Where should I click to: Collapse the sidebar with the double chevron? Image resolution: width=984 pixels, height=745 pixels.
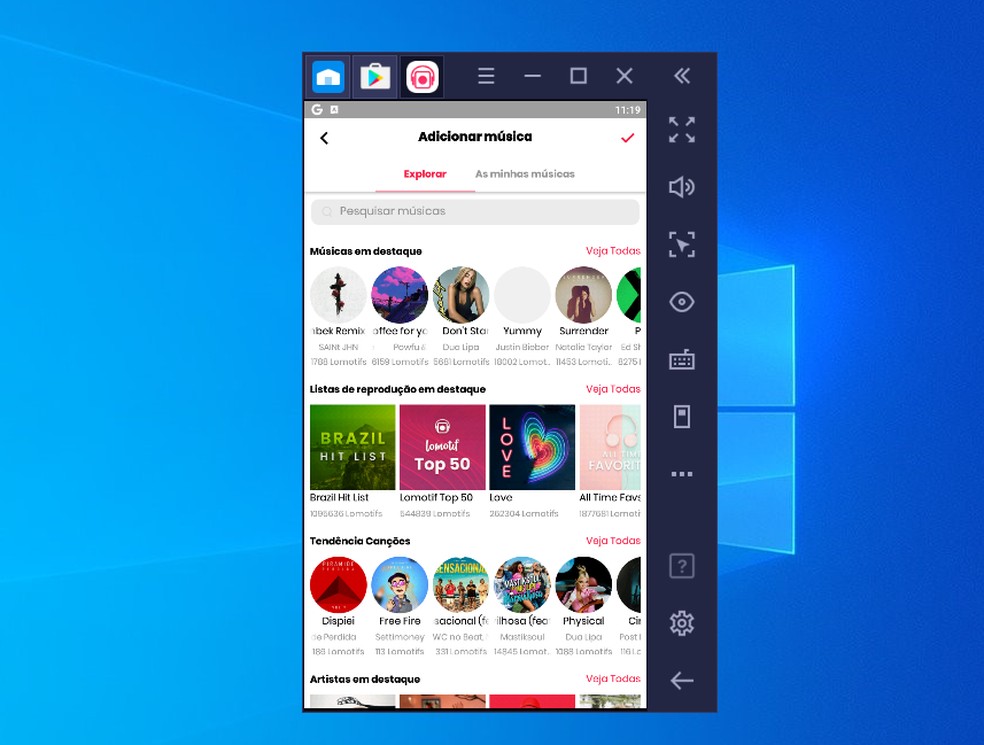click(x=681, y=75)
